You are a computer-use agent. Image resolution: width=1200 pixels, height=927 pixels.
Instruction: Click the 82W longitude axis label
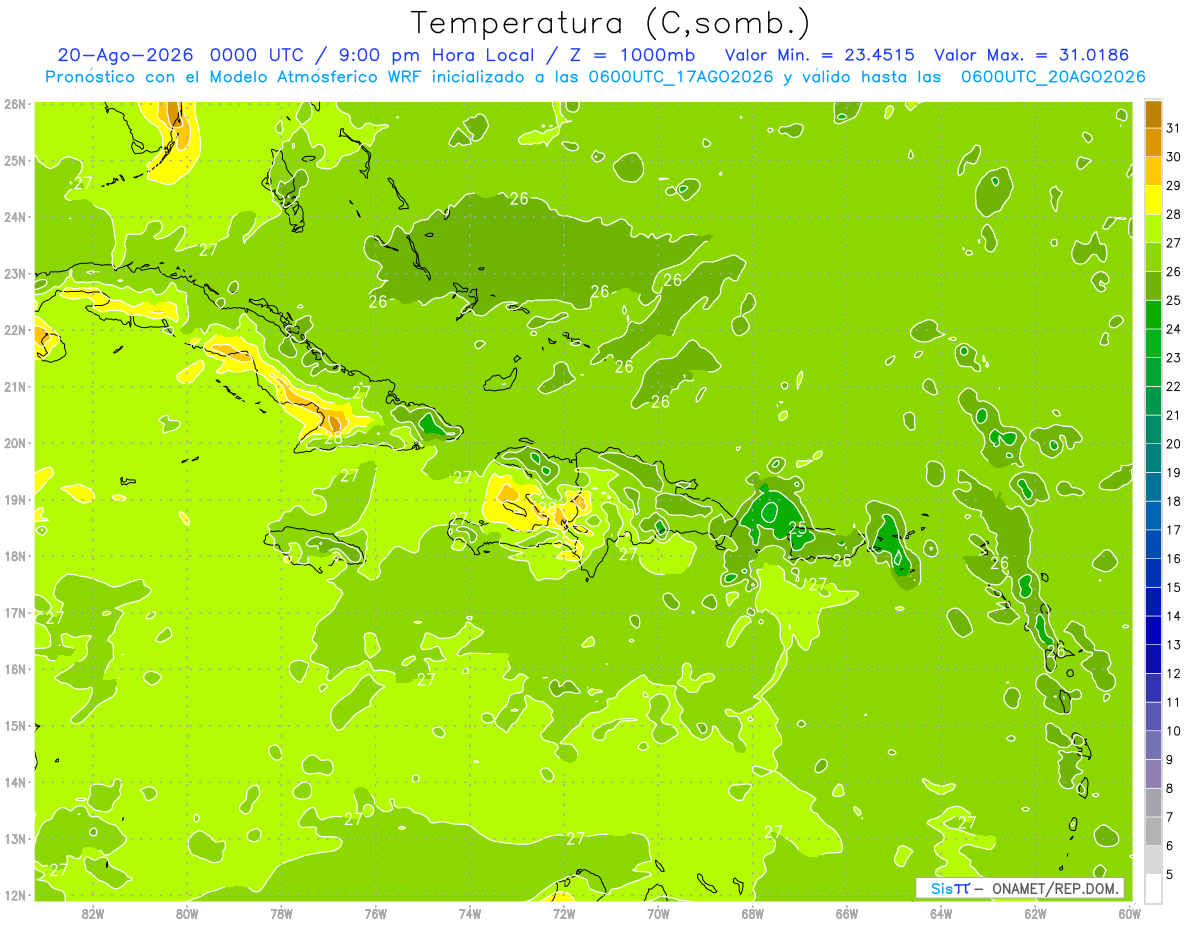92,913
